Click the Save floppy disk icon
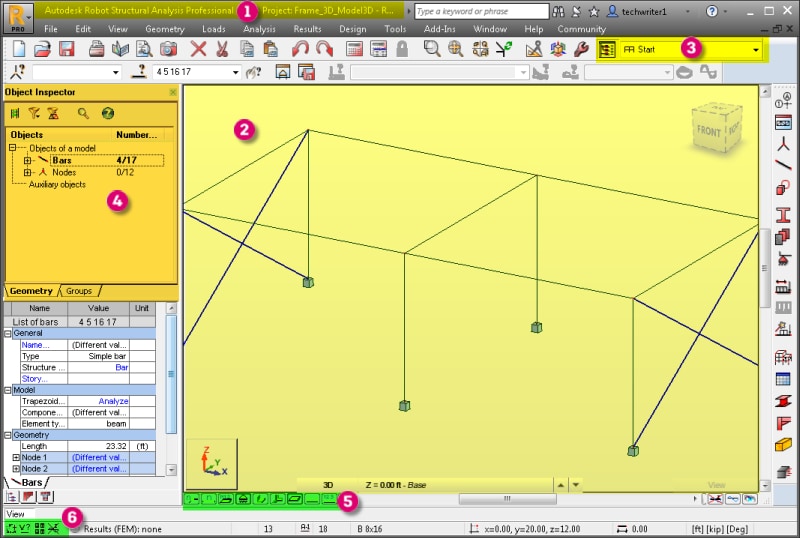Image resolution: width=800 pixels, height=538 pixels. (67, 49)
